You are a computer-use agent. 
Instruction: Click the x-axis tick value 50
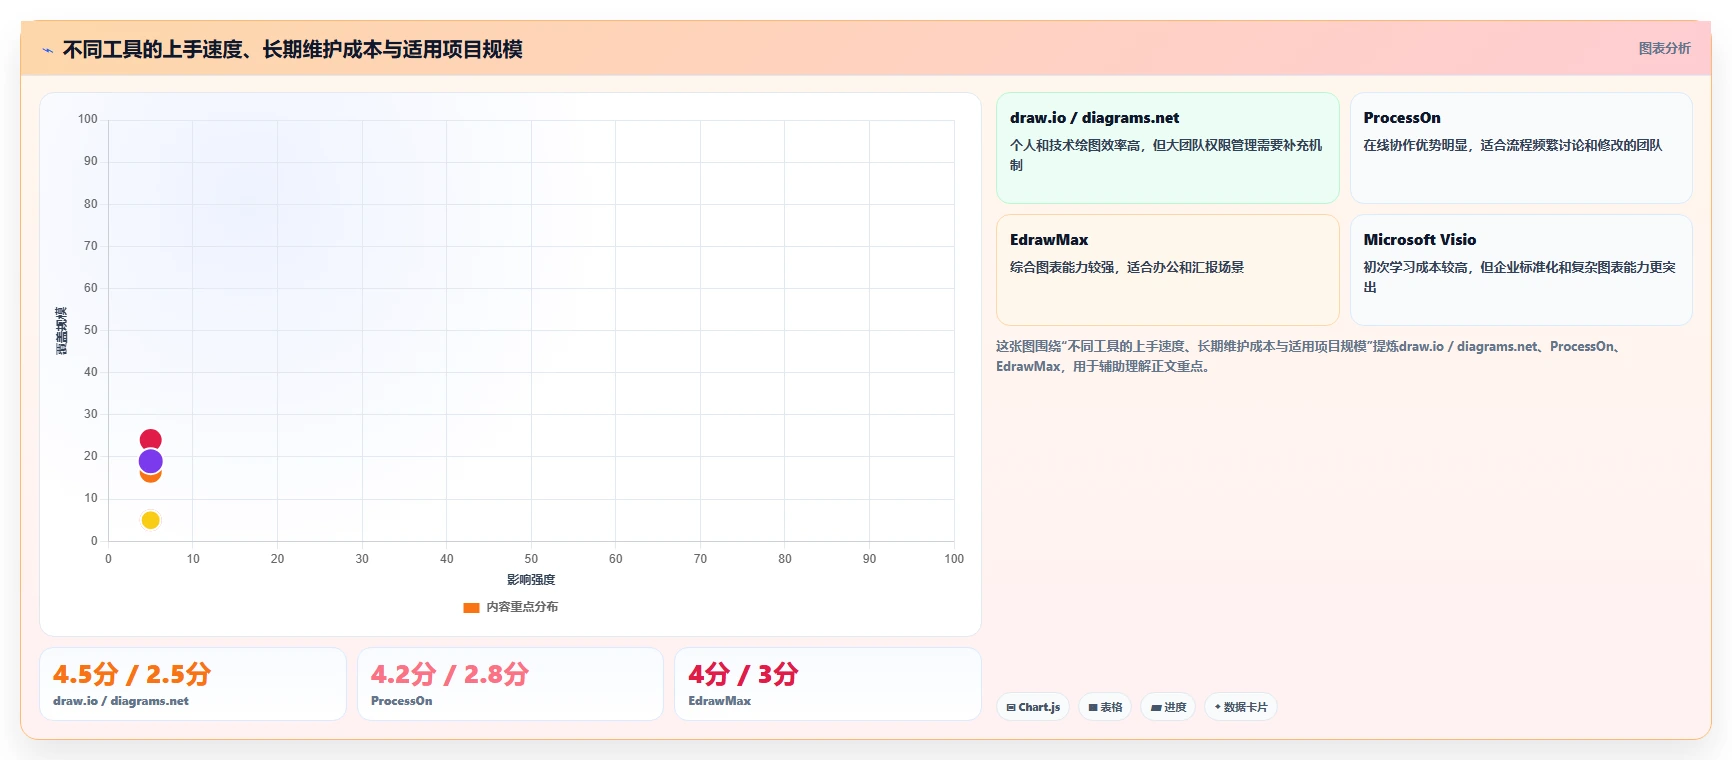click(531, 559)
